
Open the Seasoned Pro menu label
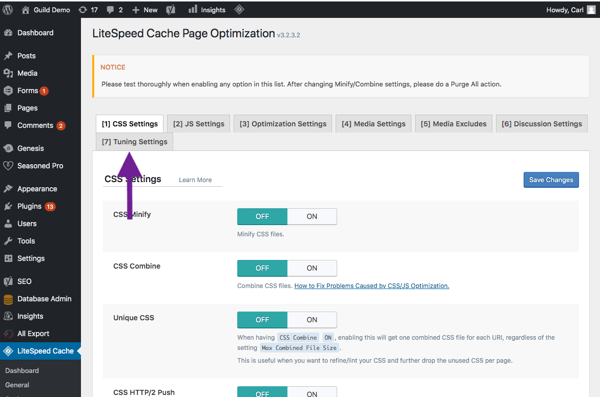[x=40, y=166]
